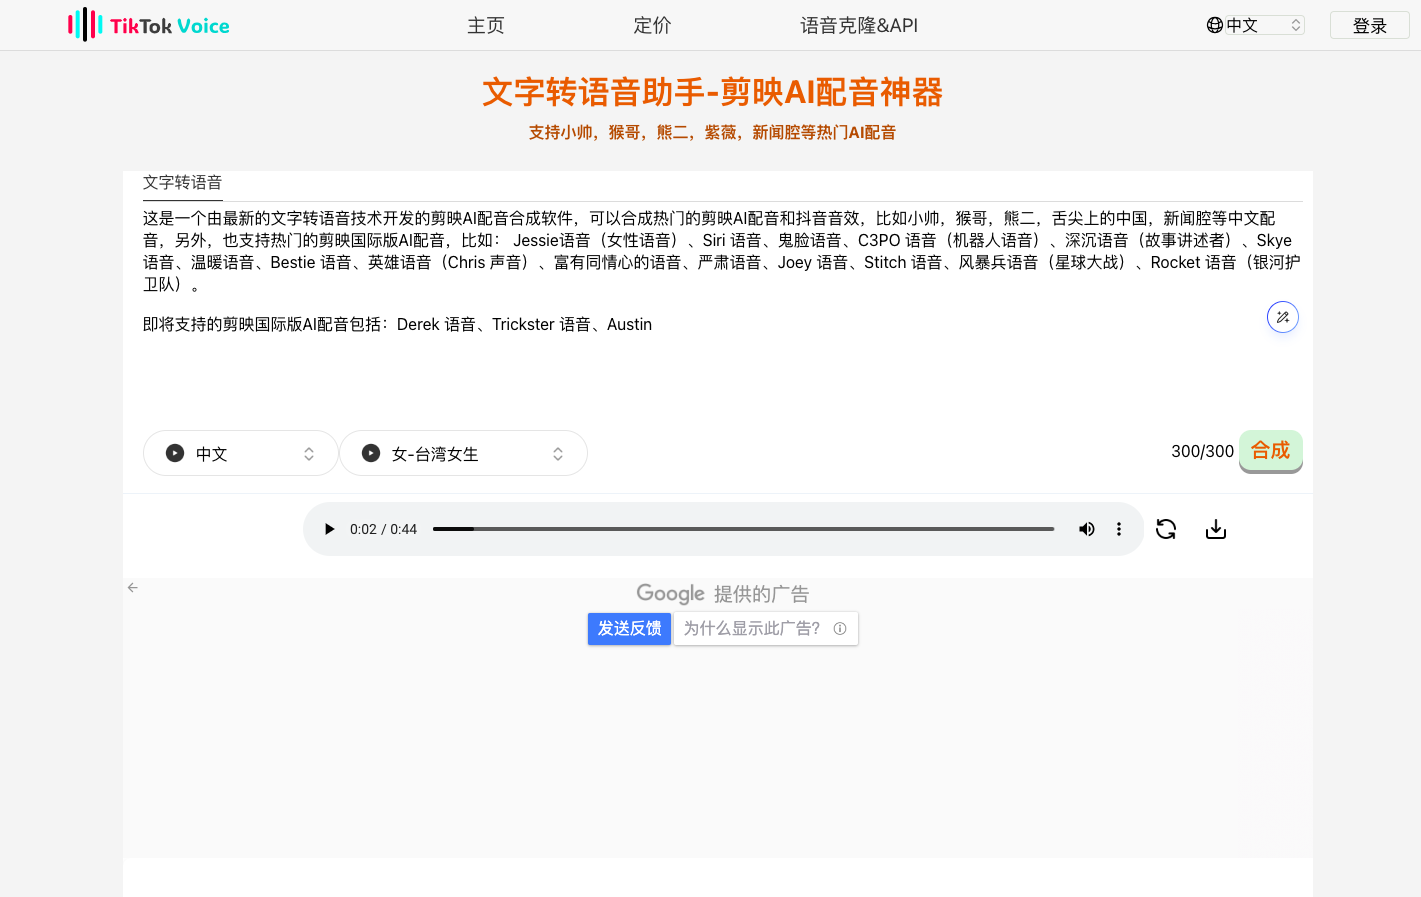Open audio player more options menu
The image size is (1421, 897).
[x=1119, y=529]
